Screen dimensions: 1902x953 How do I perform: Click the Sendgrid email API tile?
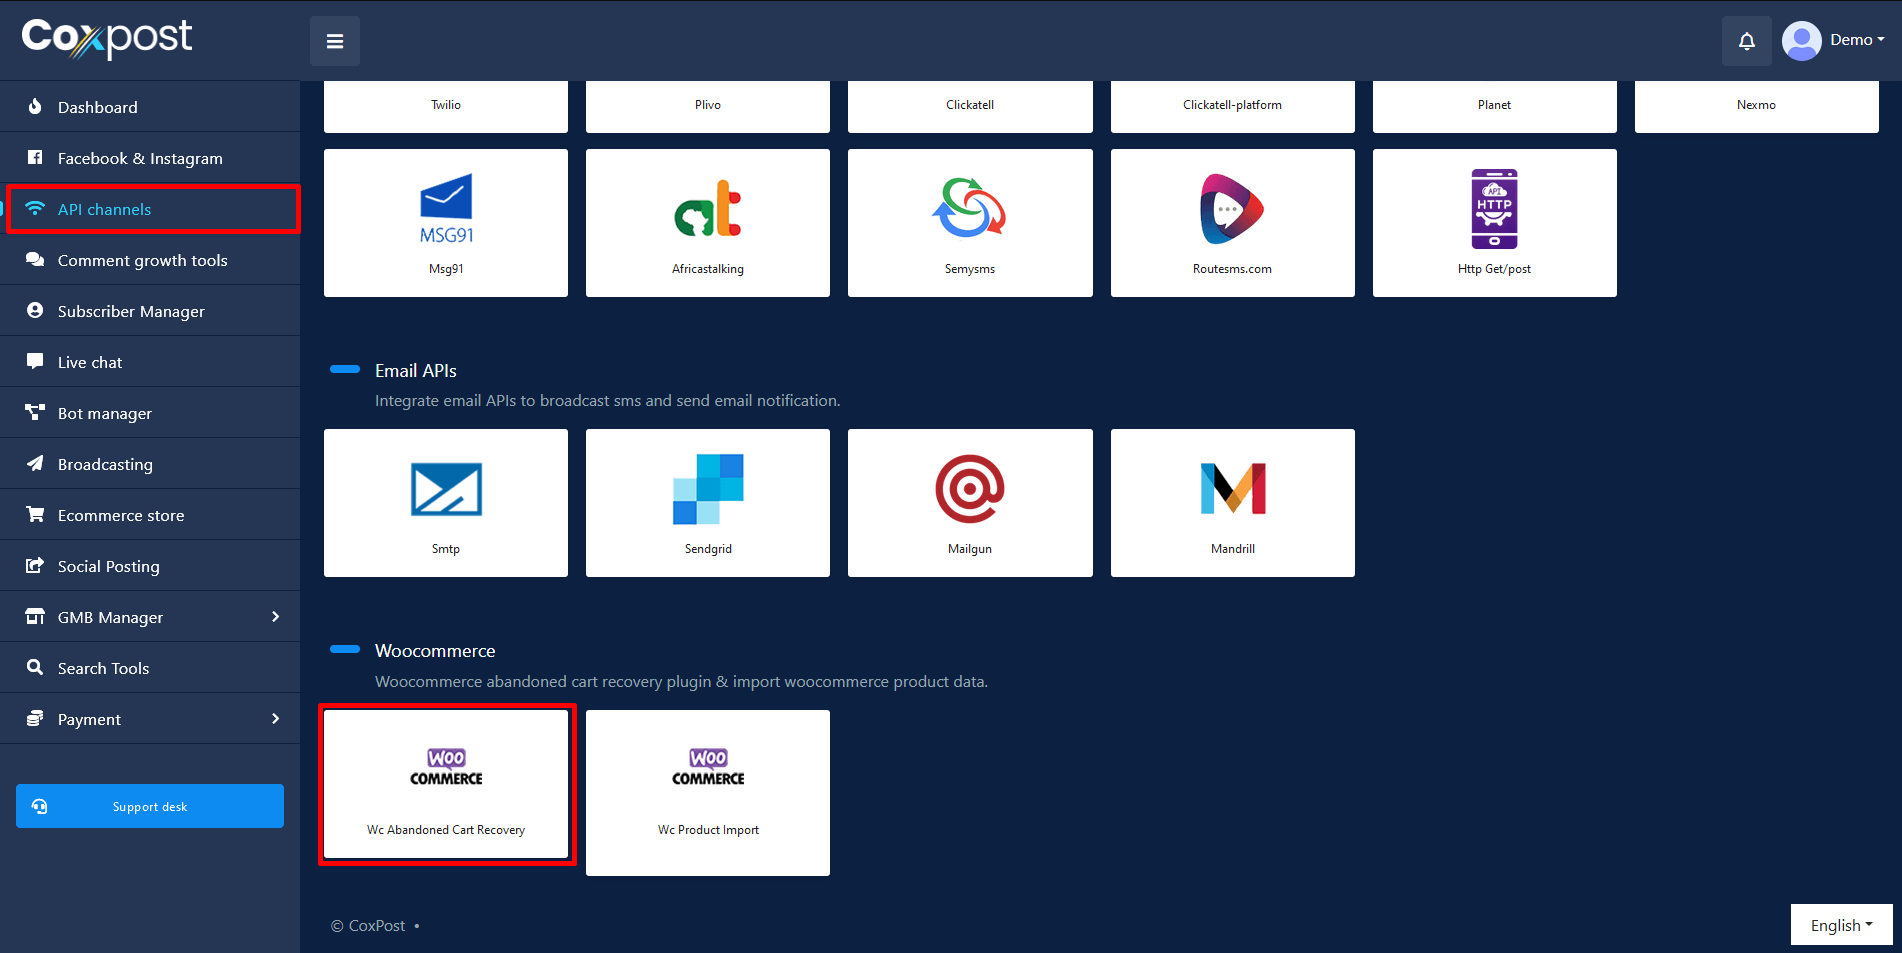708,503
